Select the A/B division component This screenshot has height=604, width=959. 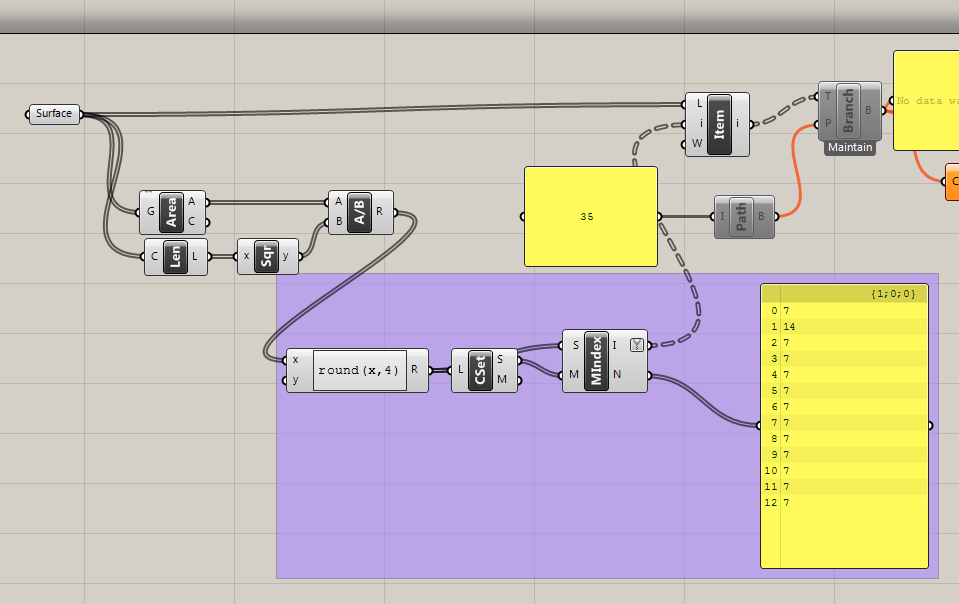click(x=359, y=212)
